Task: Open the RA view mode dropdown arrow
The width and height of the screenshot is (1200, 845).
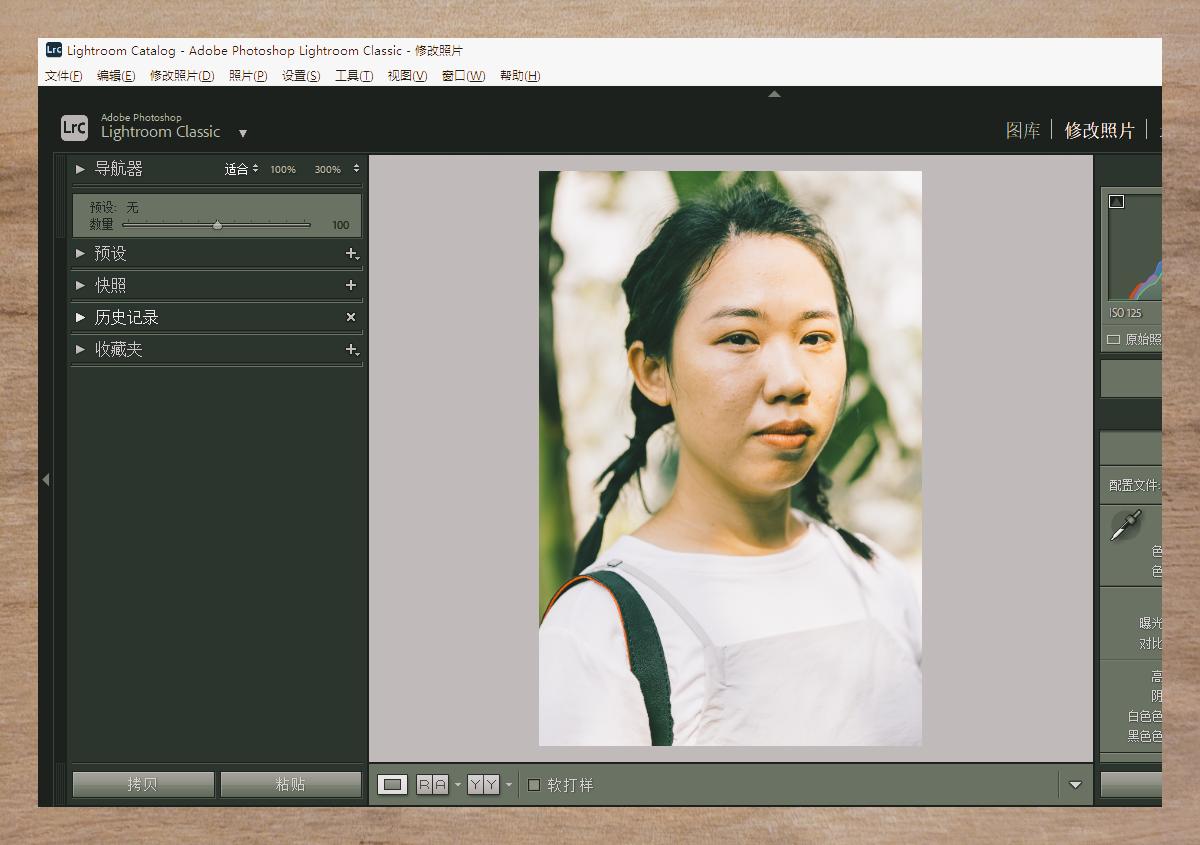Action: 458,785
